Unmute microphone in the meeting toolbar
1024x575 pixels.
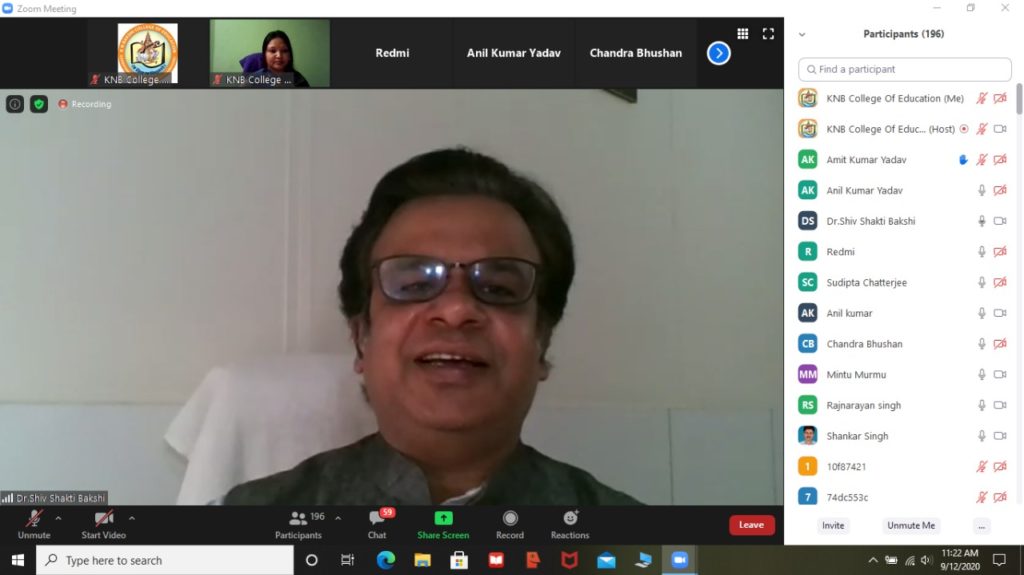coord(34,525)
